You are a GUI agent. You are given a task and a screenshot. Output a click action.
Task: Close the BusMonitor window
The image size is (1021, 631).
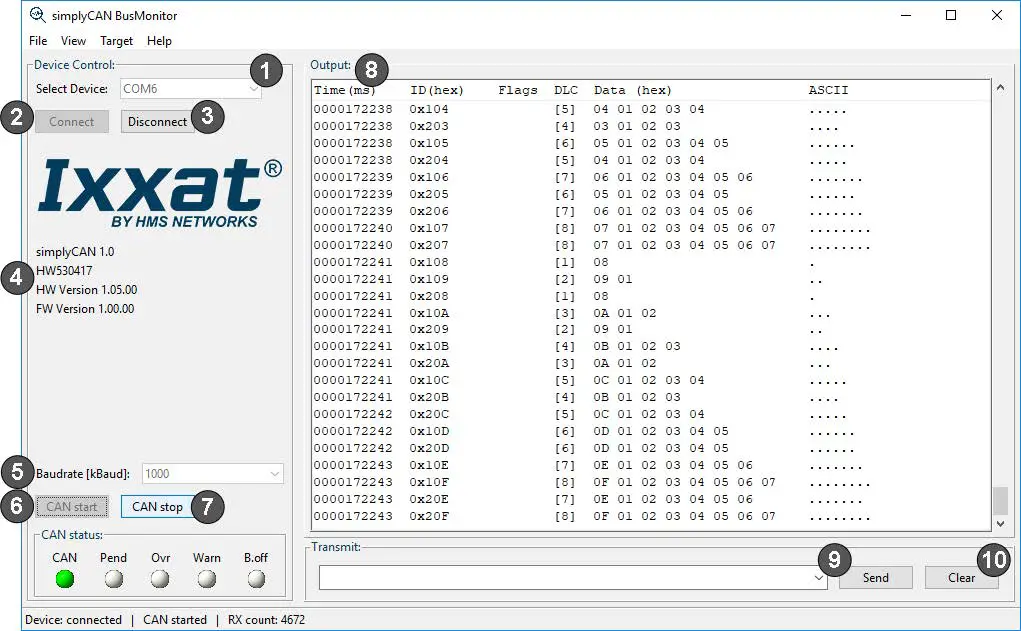tap(996, 15)
